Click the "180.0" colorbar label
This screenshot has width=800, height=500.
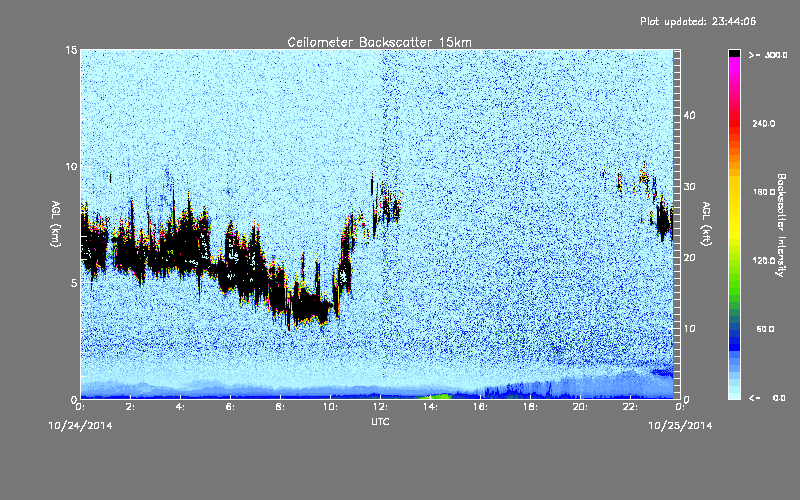point(764,192)
